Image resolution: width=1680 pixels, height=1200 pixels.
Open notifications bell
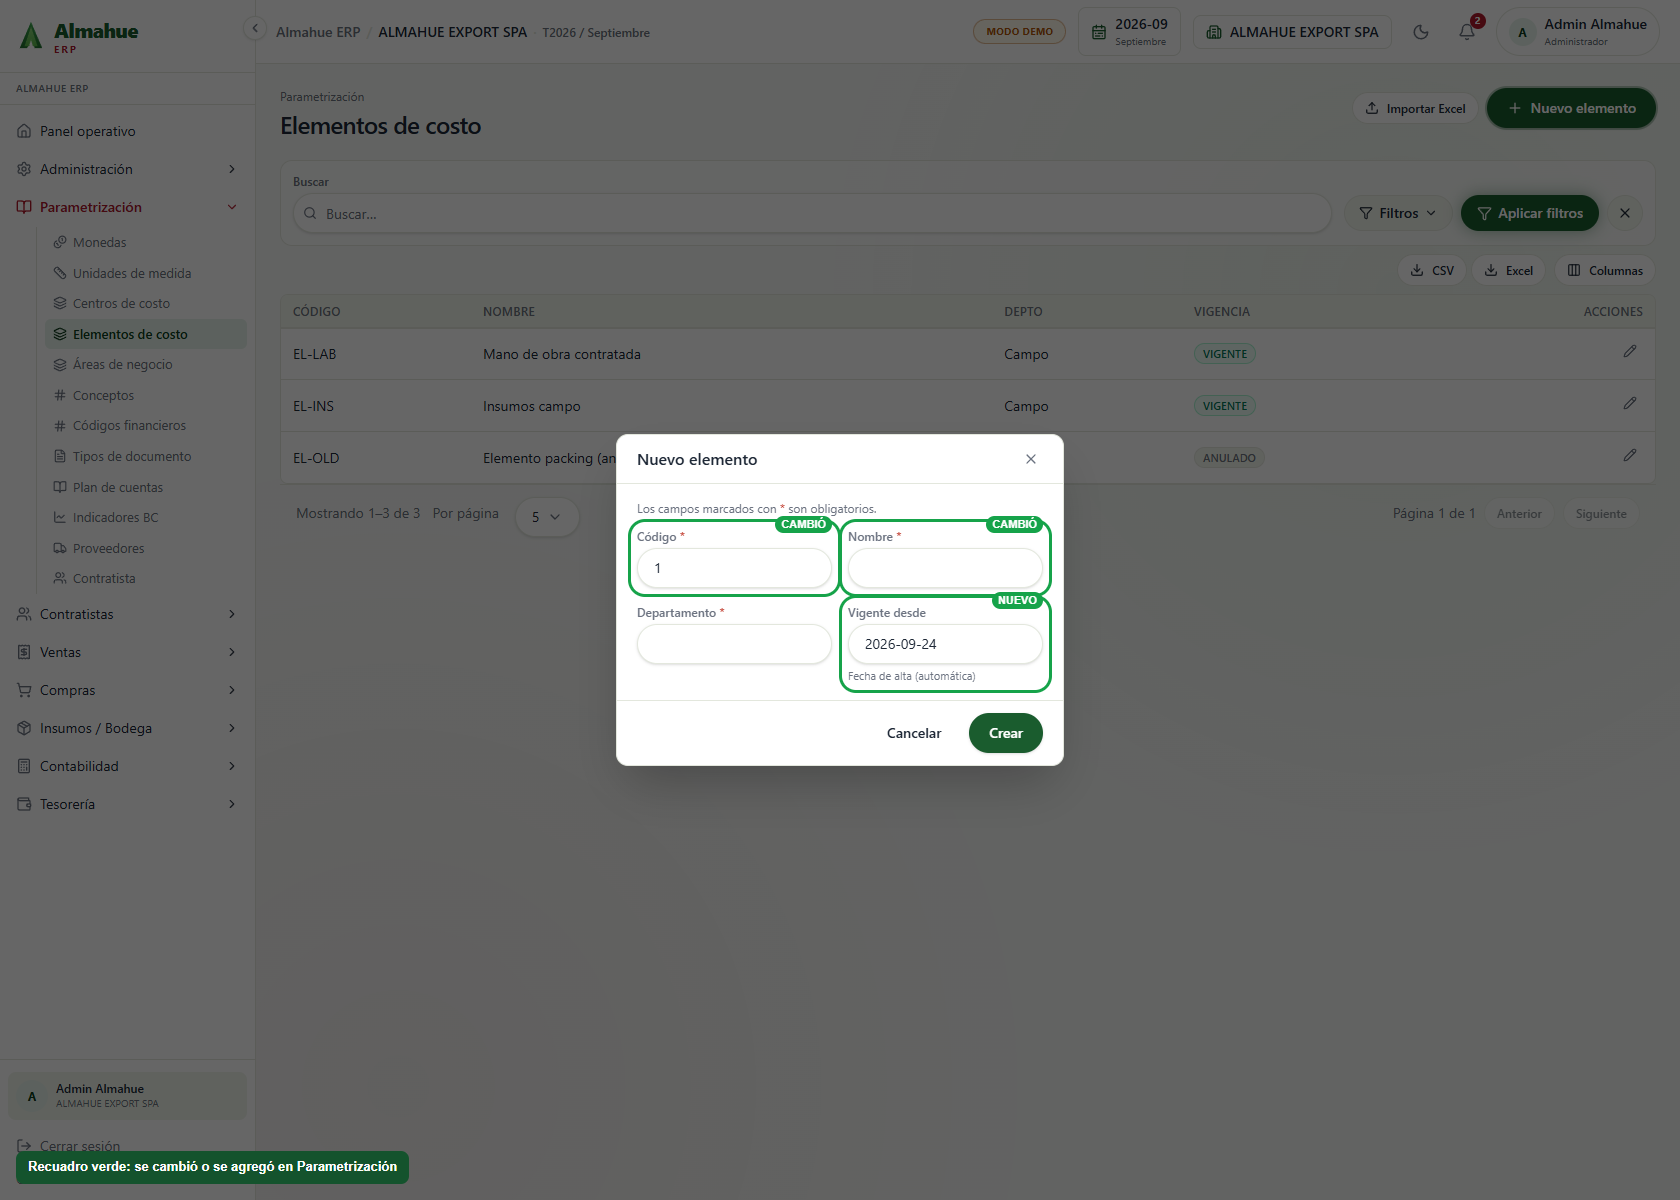pyautogui.click(x=1467, y=32)
